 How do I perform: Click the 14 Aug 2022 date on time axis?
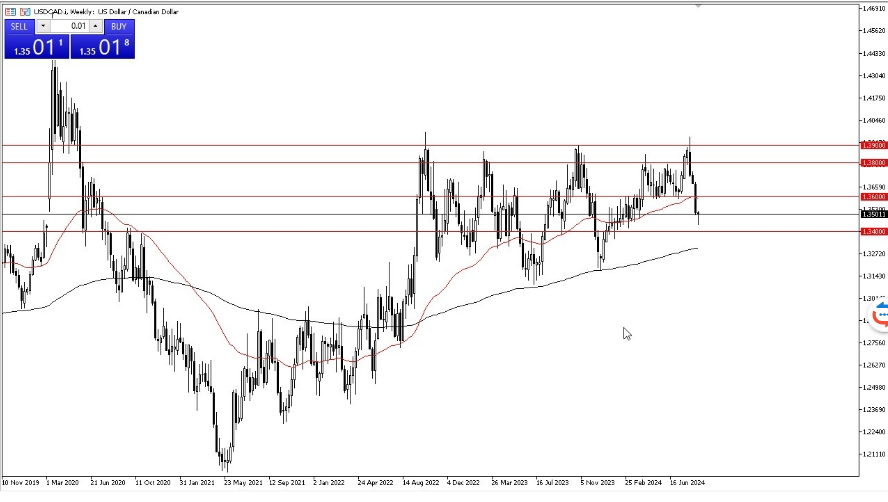(x=420, y=482)
